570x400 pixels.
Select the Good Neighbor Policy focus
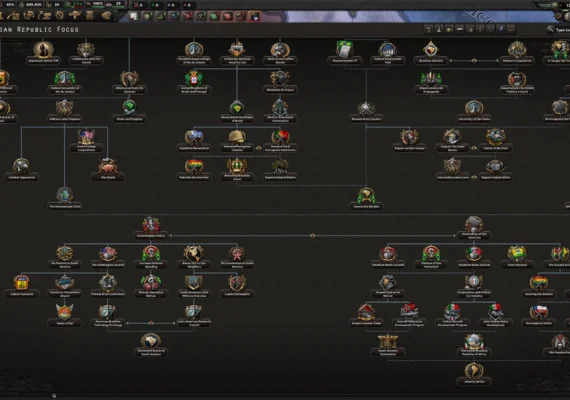[x=150, y=228]
